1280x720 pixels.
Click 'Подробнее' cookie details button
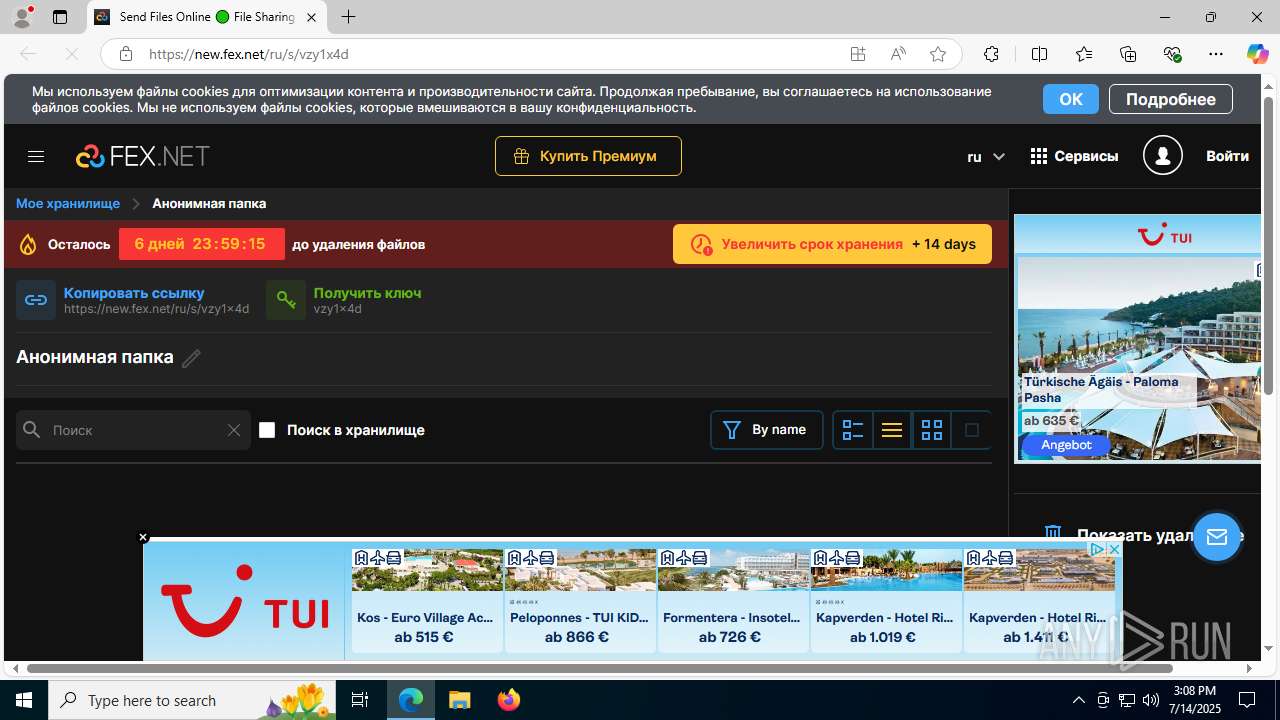(x=1171, y=99)
